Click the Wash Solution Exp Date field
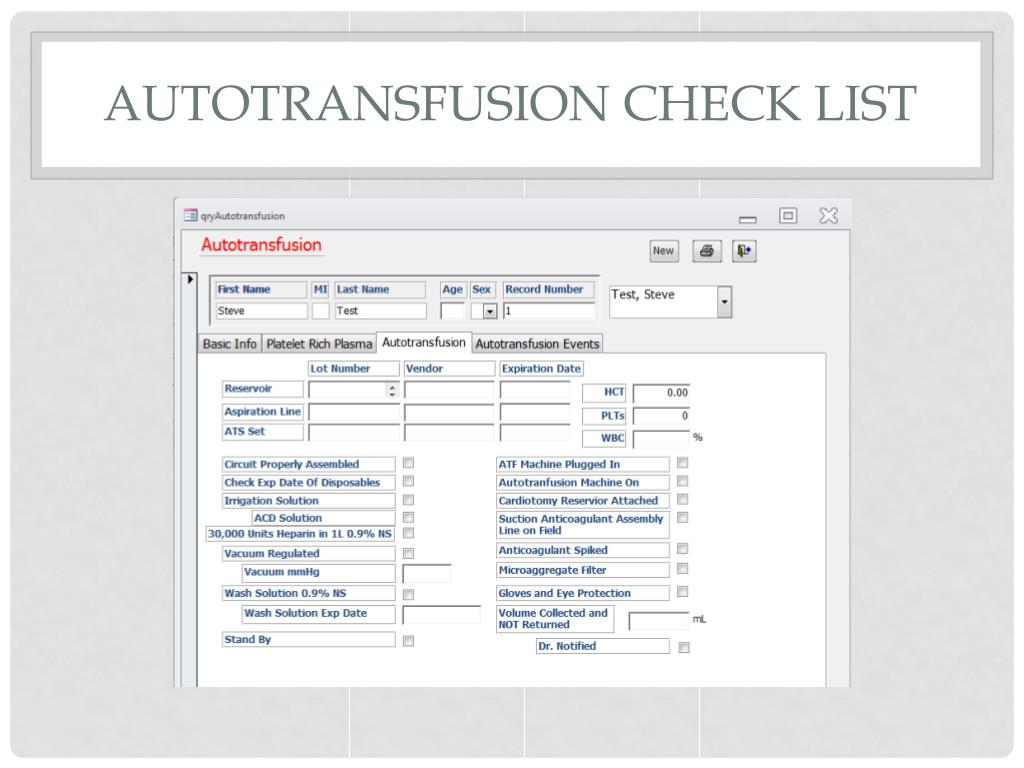 coord(442,615)
